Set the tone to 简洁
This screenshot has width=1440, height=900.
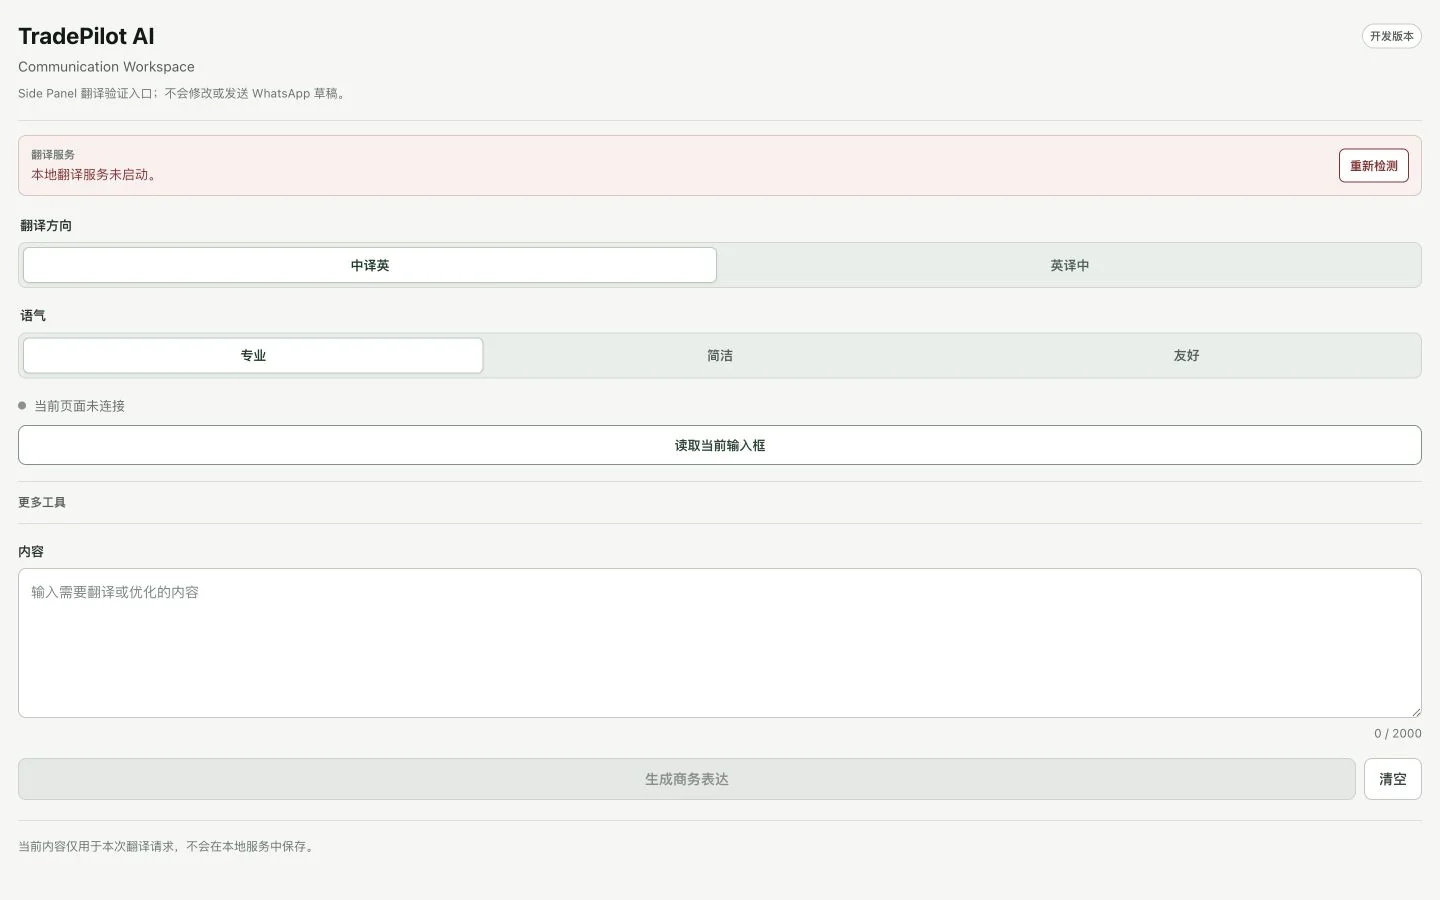[x=720, y=355]
